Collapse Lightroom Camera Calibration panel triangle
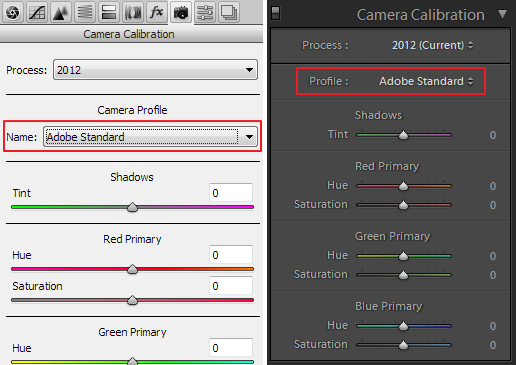Viewport: 516px width, 365px height. click(502, 14)
